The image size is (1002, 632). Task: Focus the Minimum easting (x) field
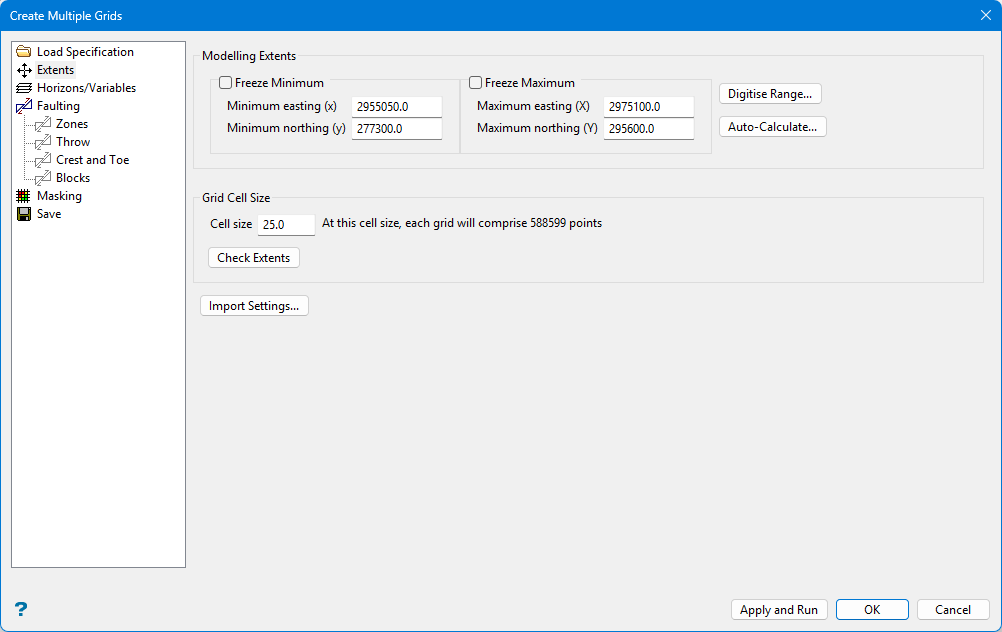pos(396,107)
